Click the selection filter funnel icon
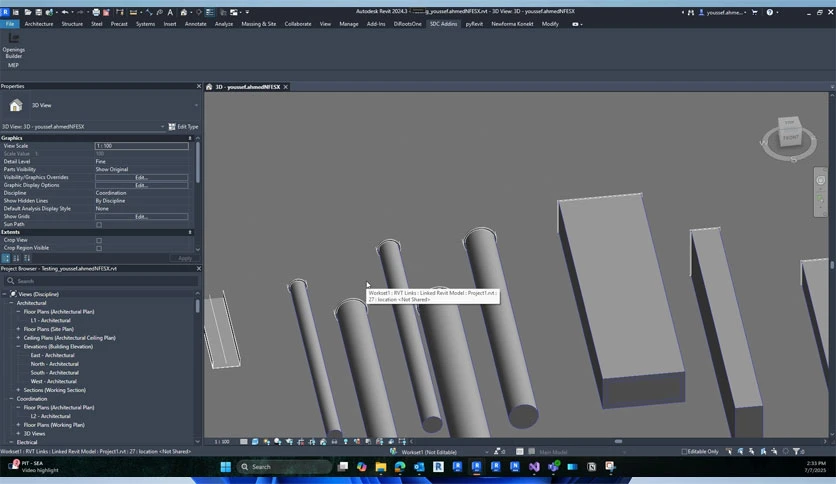 (x=796, y=451)
